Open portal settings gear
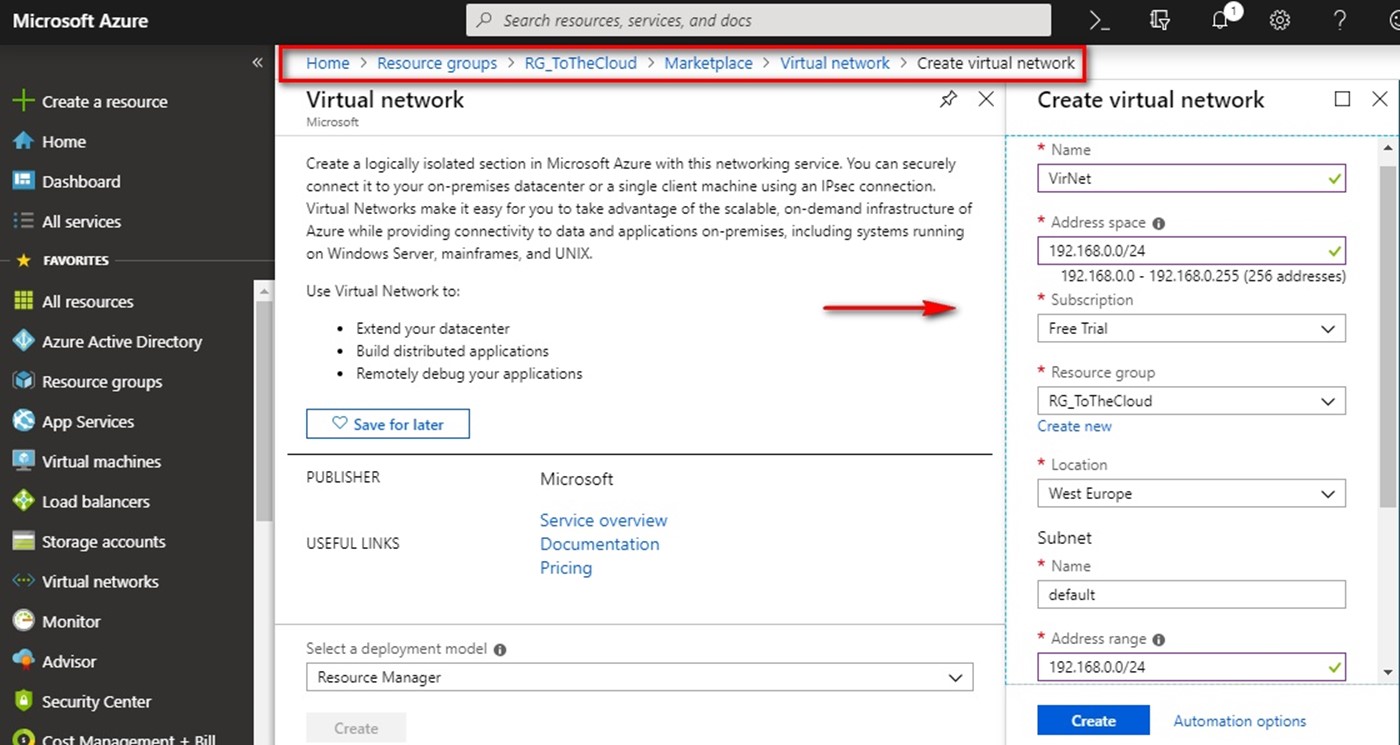 point(1280,20)
